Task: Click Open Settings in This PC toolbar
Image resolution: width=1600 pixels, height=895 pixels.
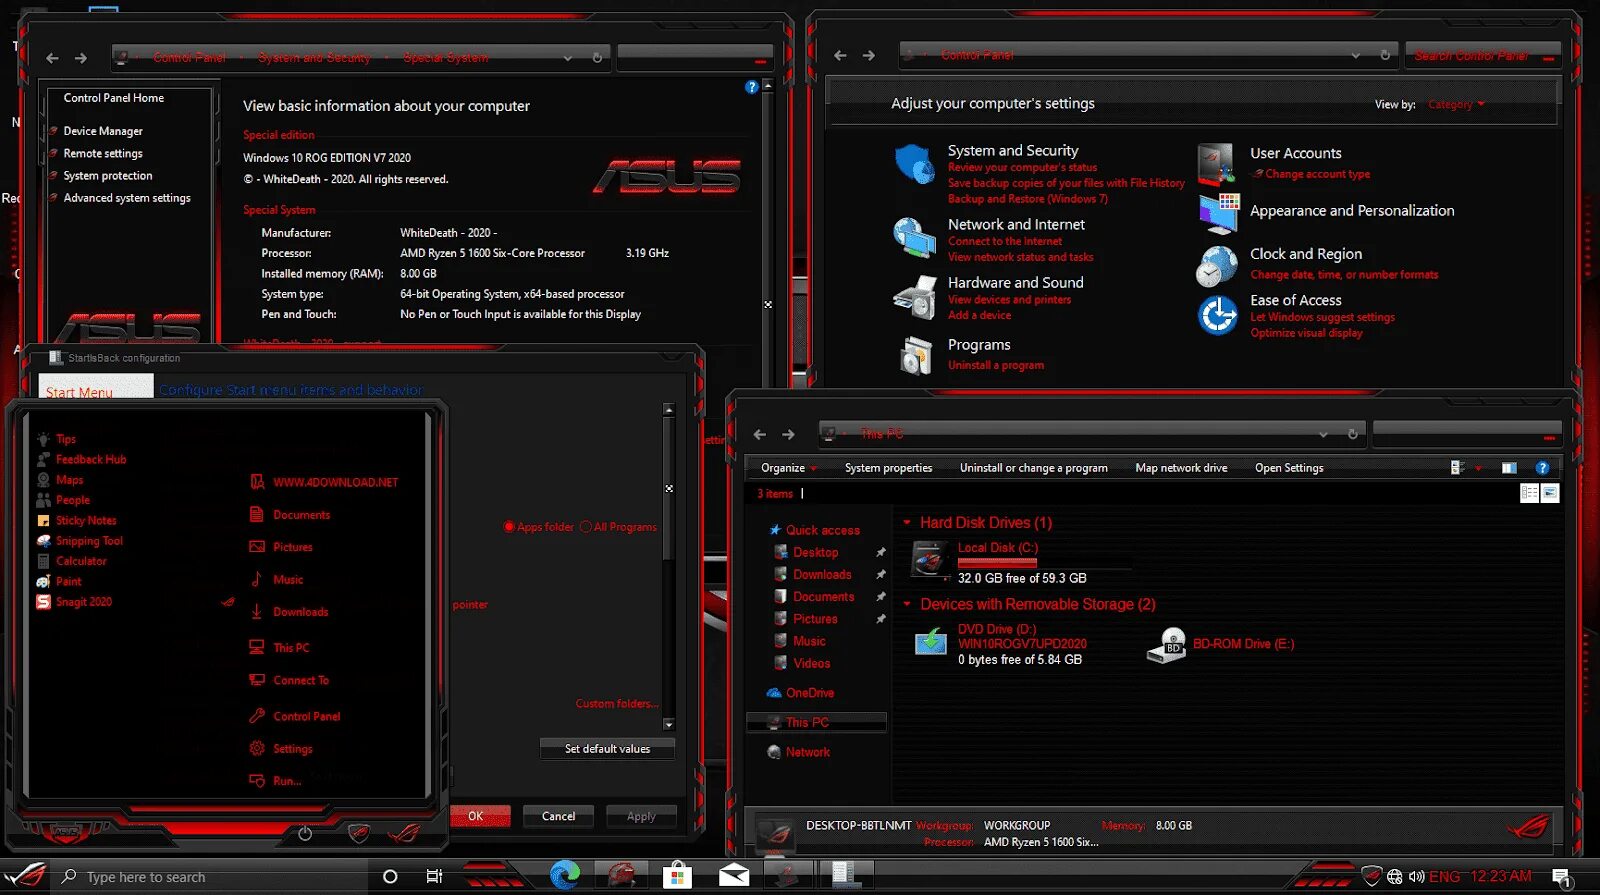Action: coord(1289,468)
